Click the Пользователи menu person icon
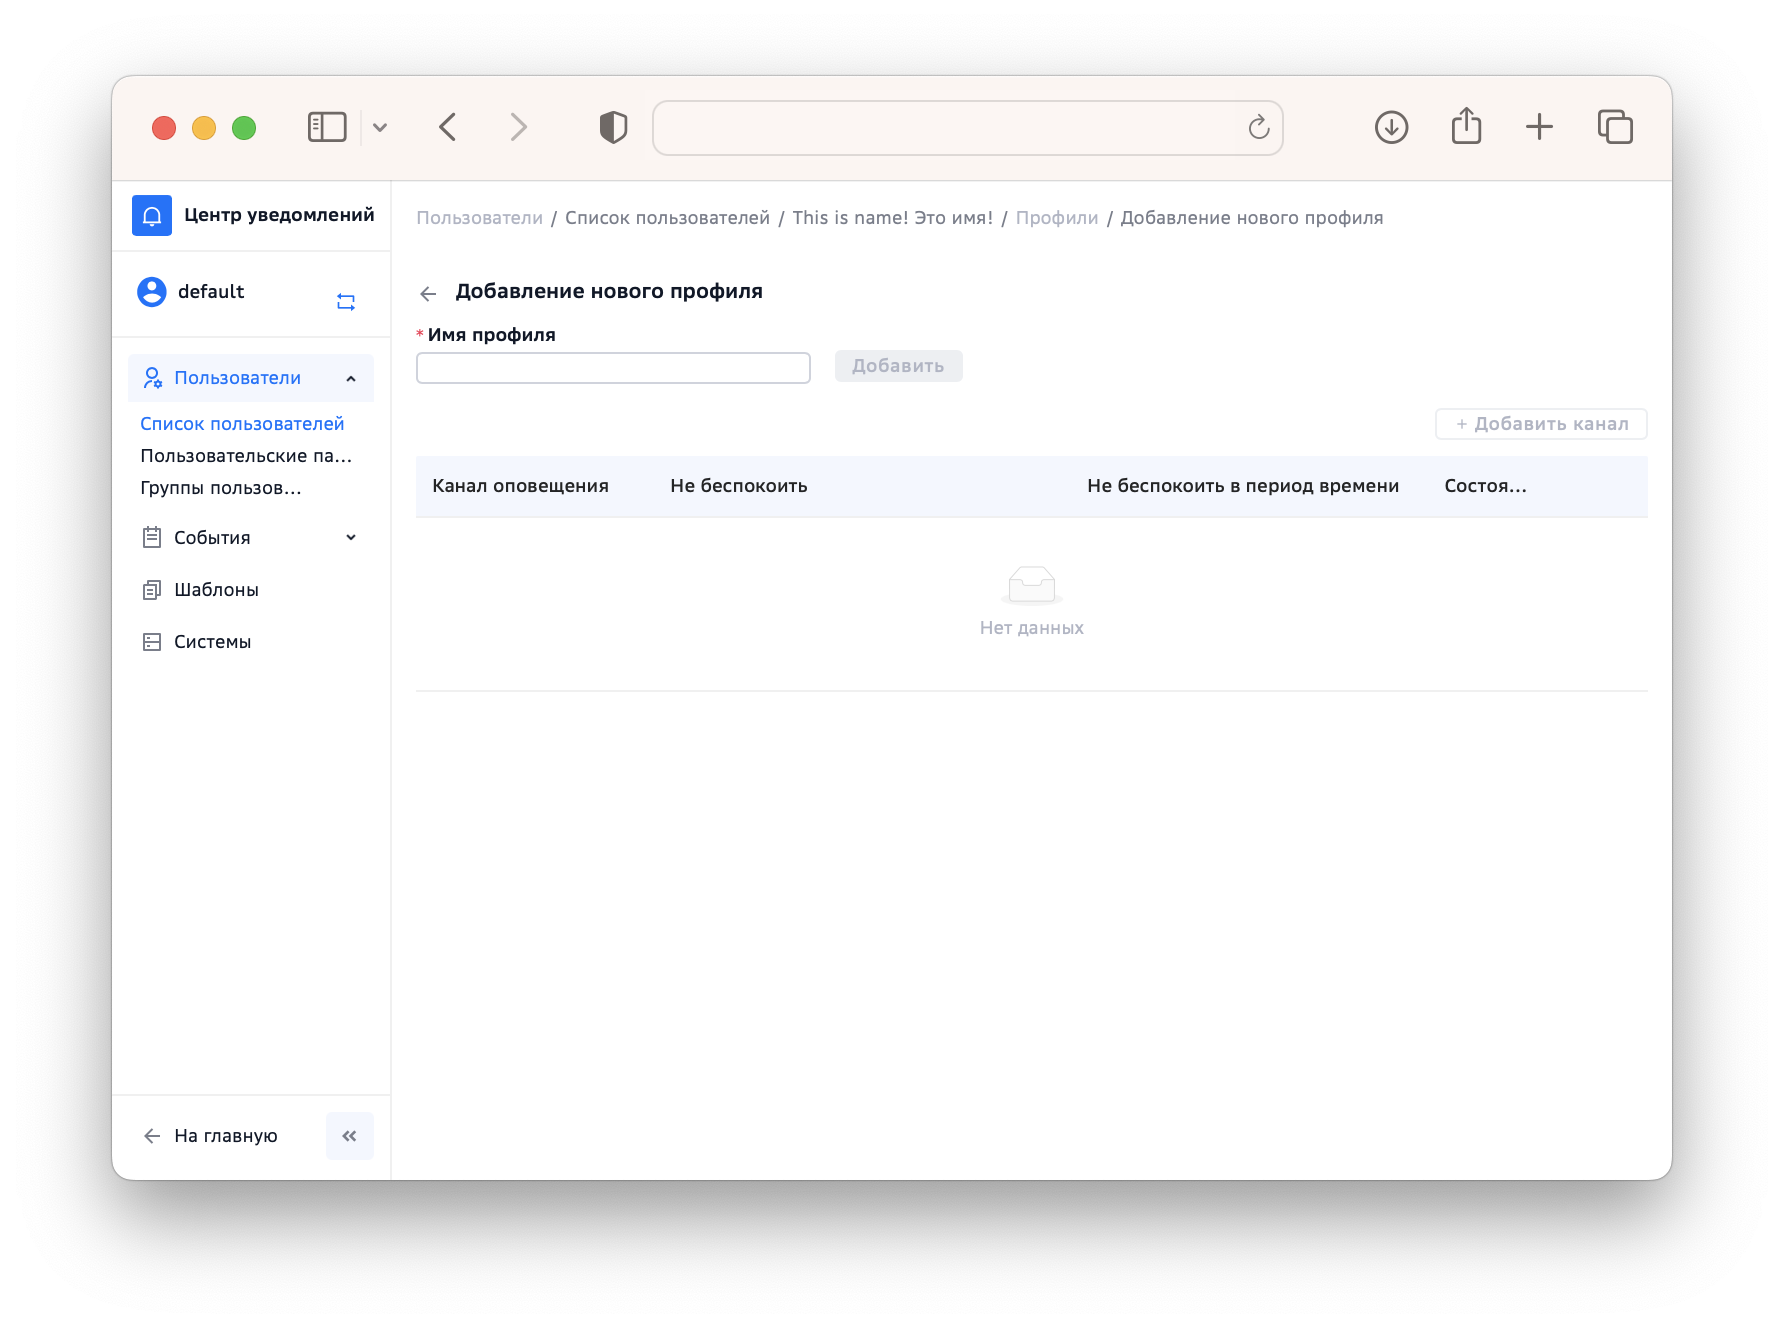 pyautogui.click(x=152, y=378)
